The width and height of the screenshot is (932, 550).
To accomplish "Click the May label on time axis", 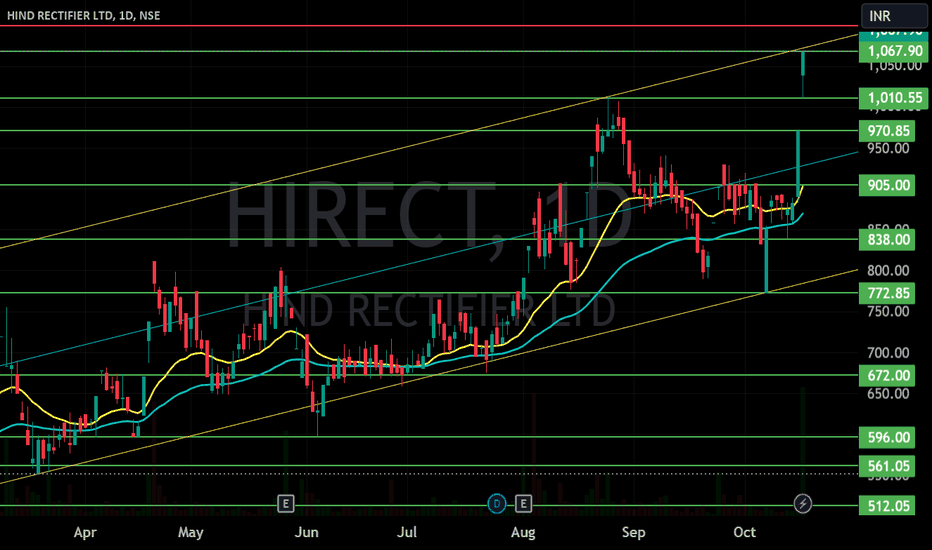I will click(191, 533).
